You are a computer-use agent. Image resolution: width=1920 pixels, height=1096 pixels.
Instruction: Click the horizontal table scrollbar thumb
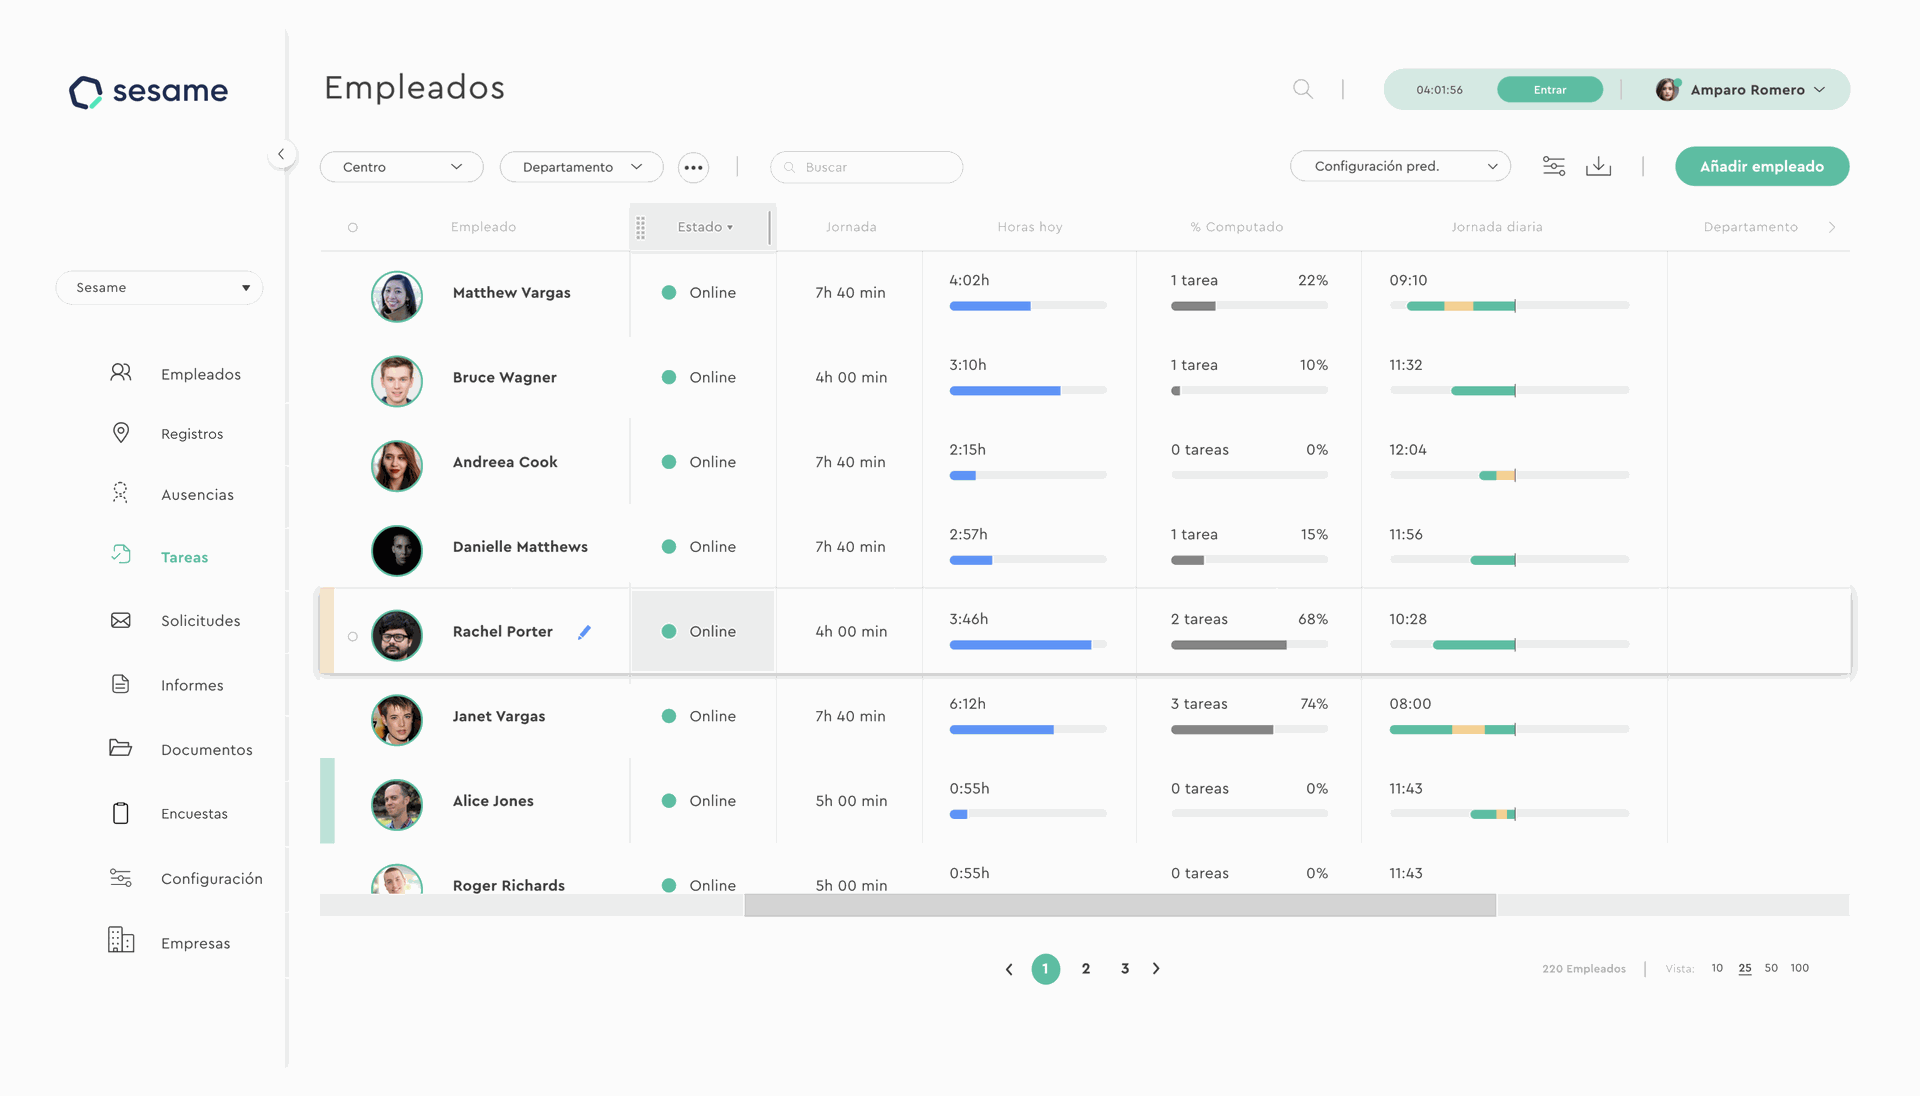point(1120,905)
